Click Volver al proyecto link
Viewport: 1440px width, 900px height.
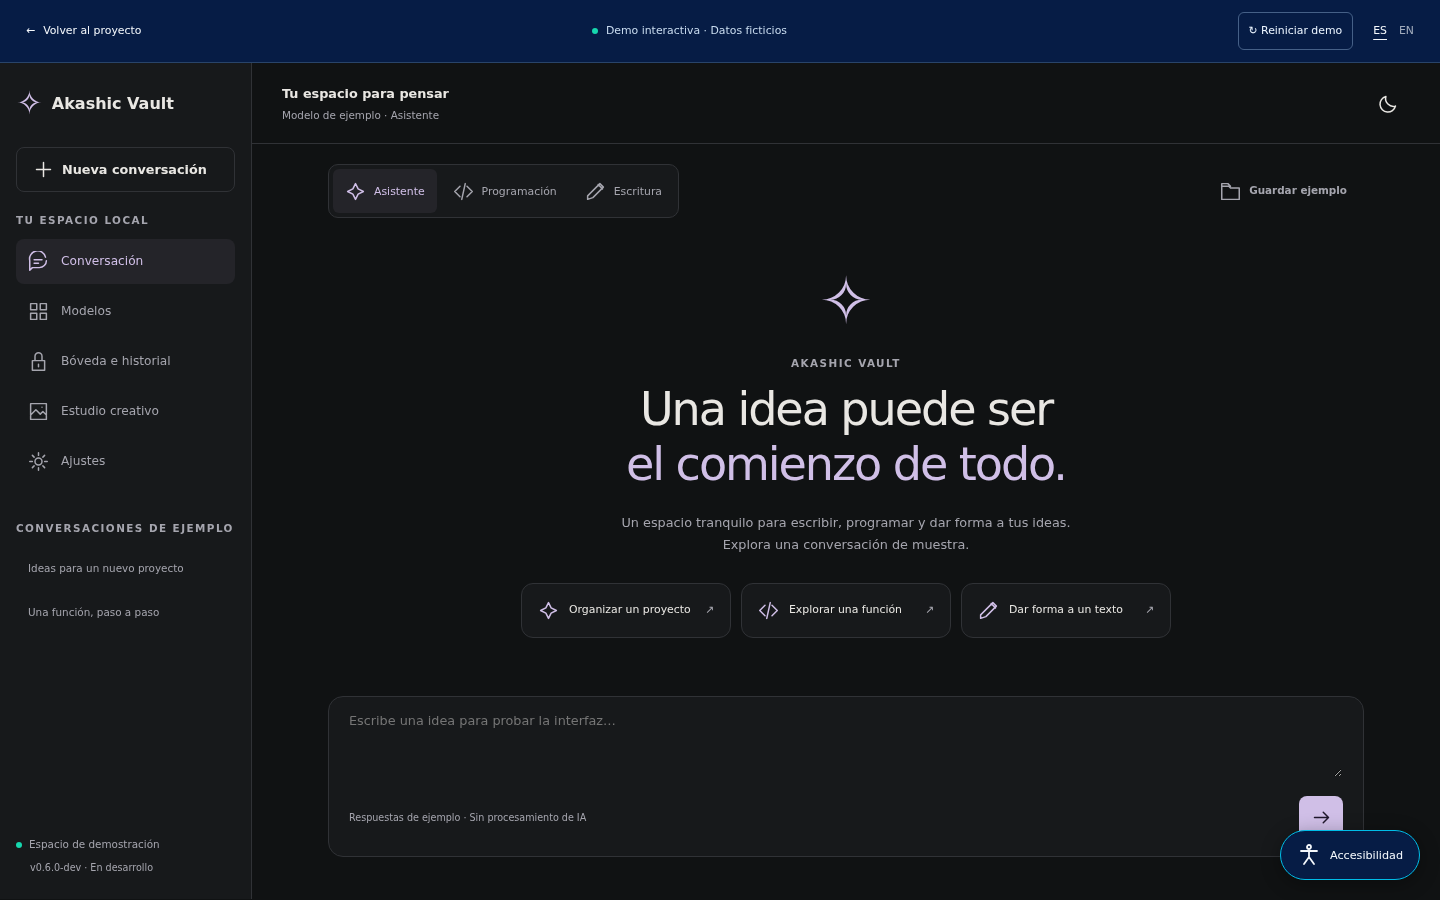click(84, 30)
